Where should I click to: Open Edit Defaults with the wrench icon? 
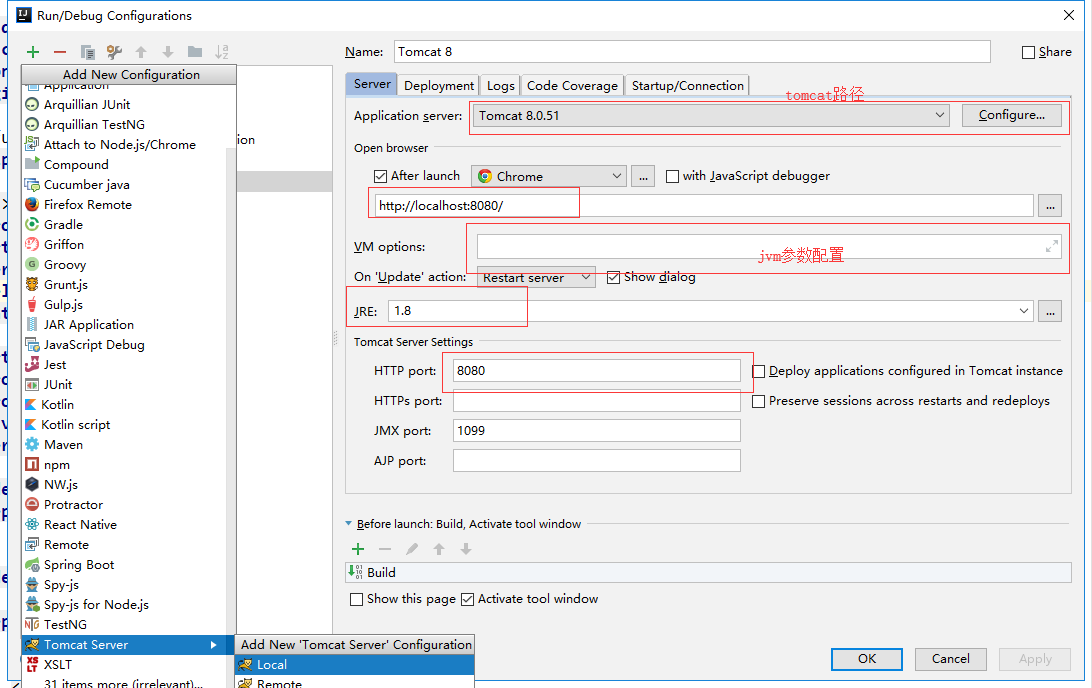(x=115, y=52)
